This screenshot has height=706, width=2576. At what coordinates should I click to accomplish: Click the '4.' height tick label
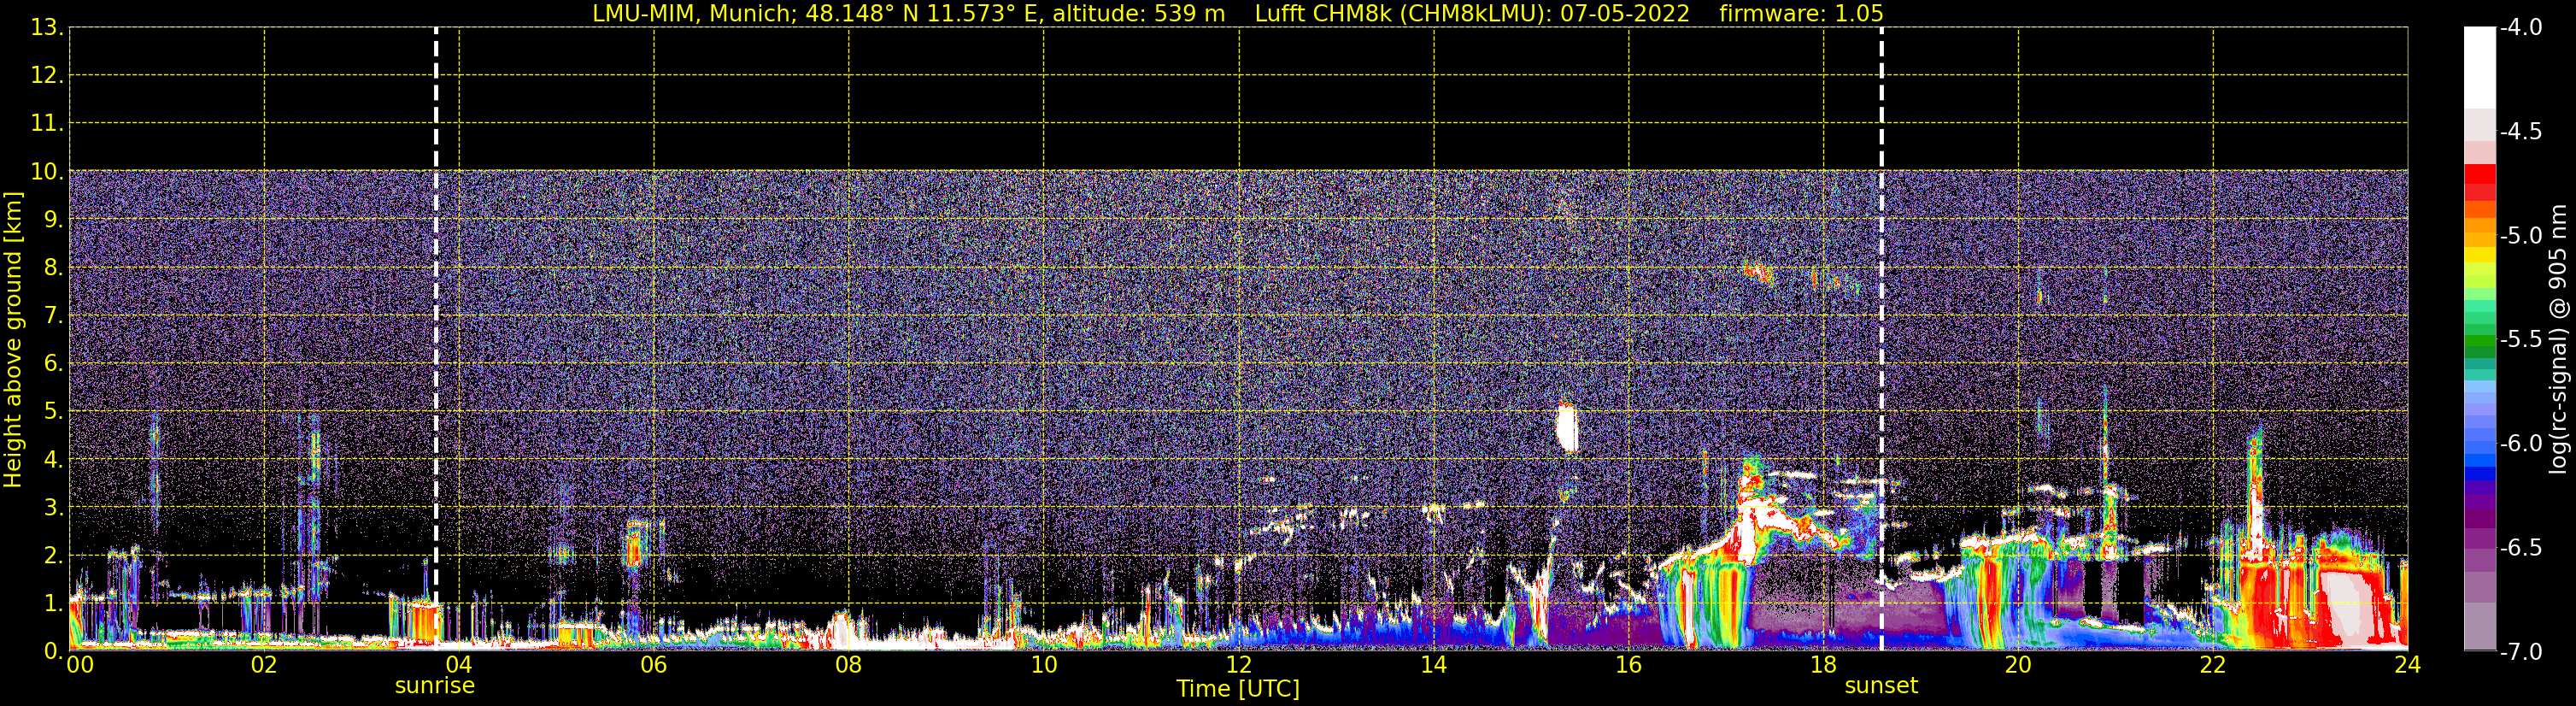53,460
